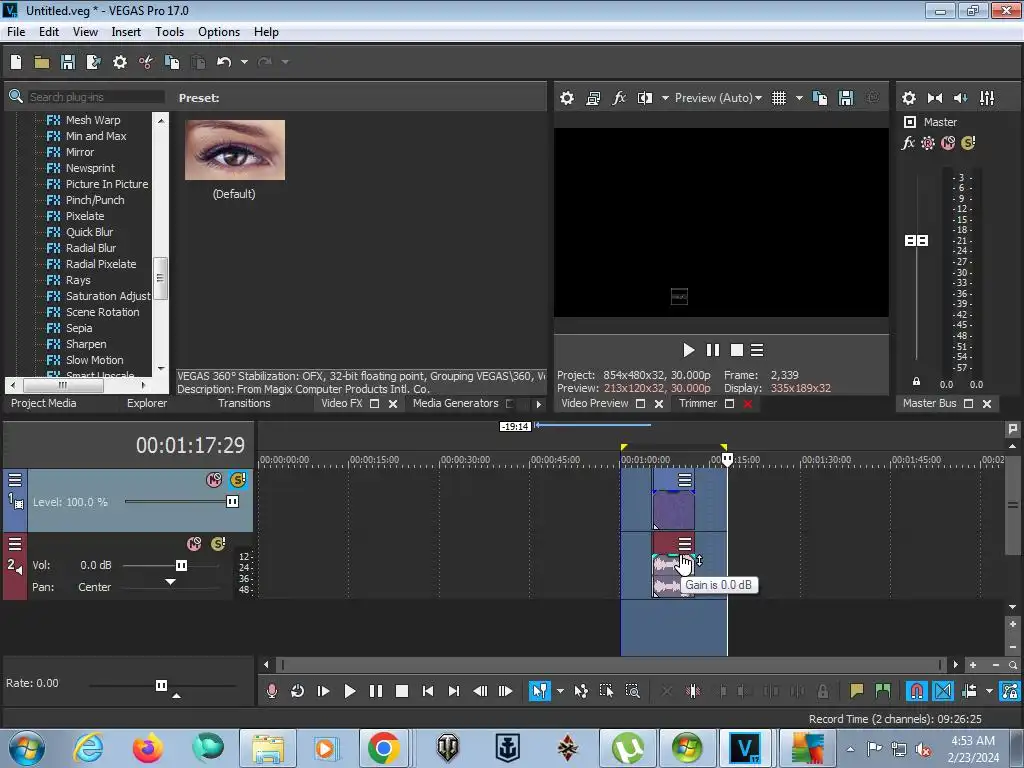Enable snapping magnet icon
Viewport: 1024px width, 768px height.
[x=917, y=691]
